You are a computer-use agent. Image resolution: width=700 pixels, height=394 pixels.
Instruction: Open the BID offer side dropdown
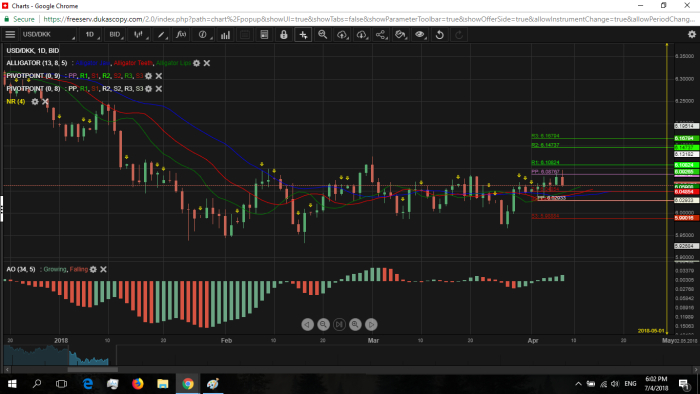point(116,34)
